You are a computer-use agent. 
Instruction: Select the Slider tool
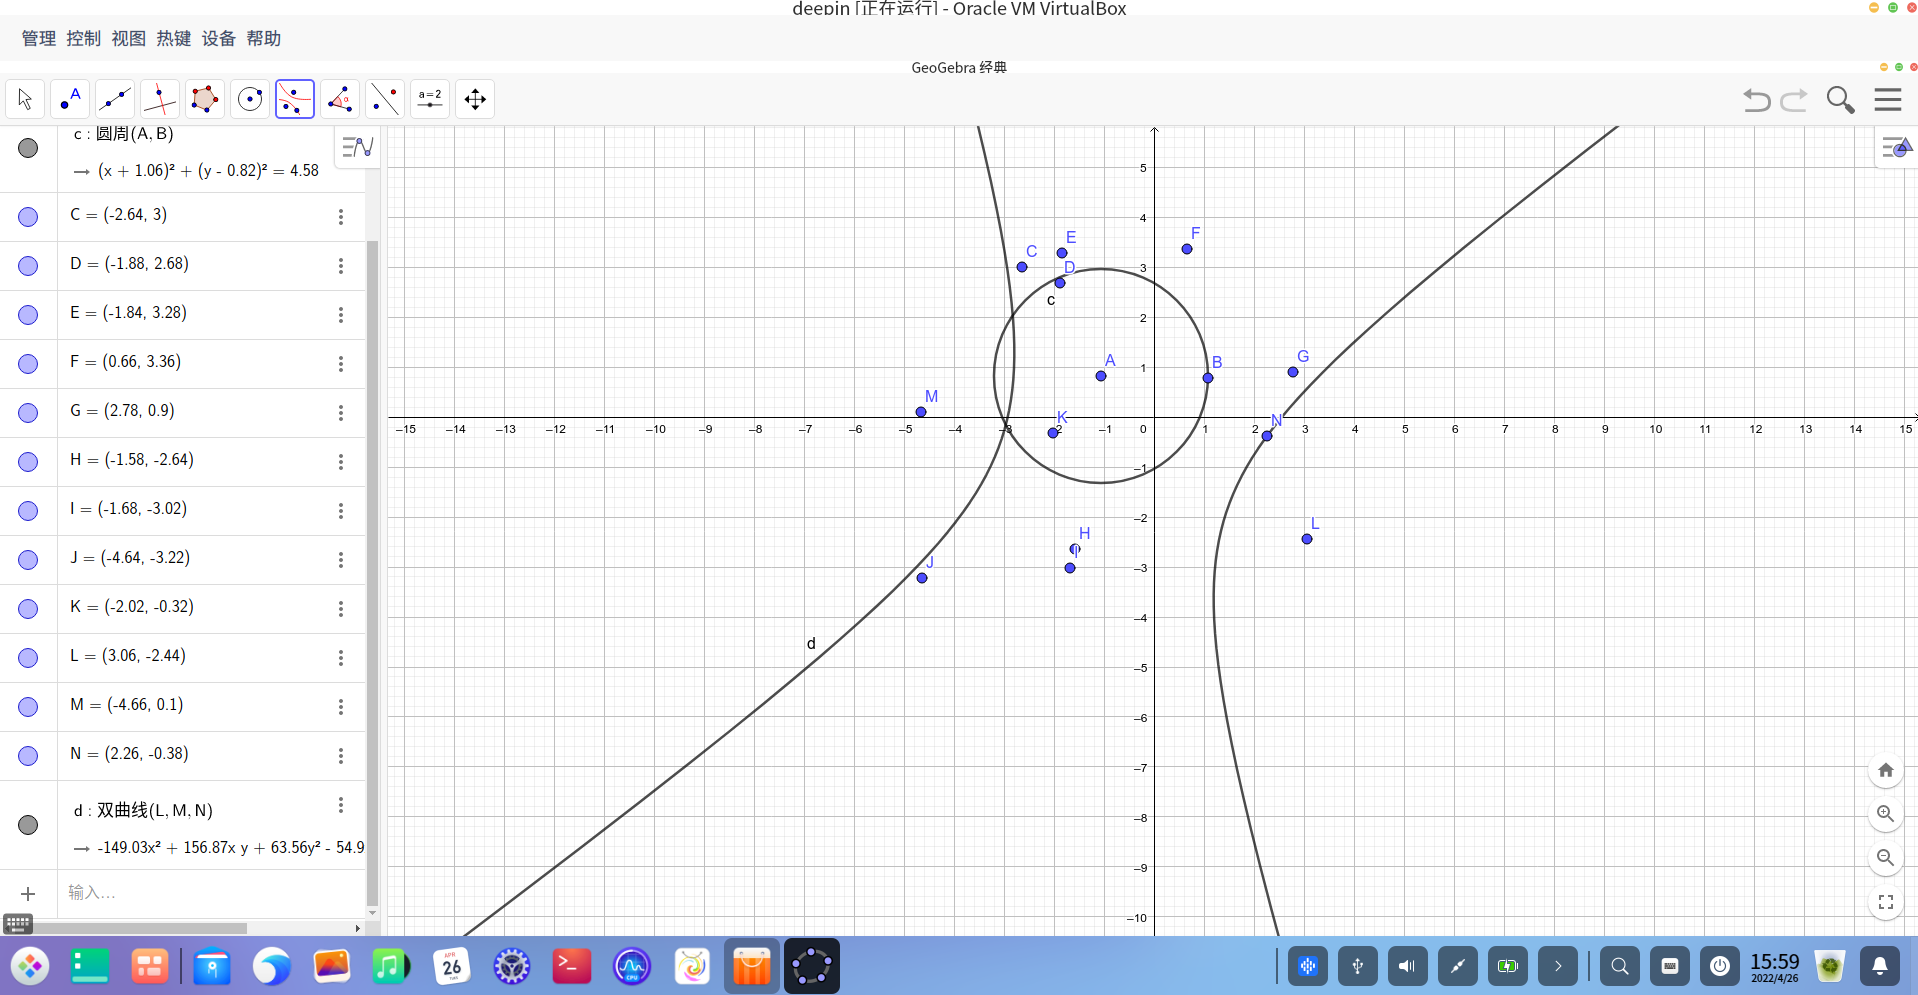[x=430, y=99]
